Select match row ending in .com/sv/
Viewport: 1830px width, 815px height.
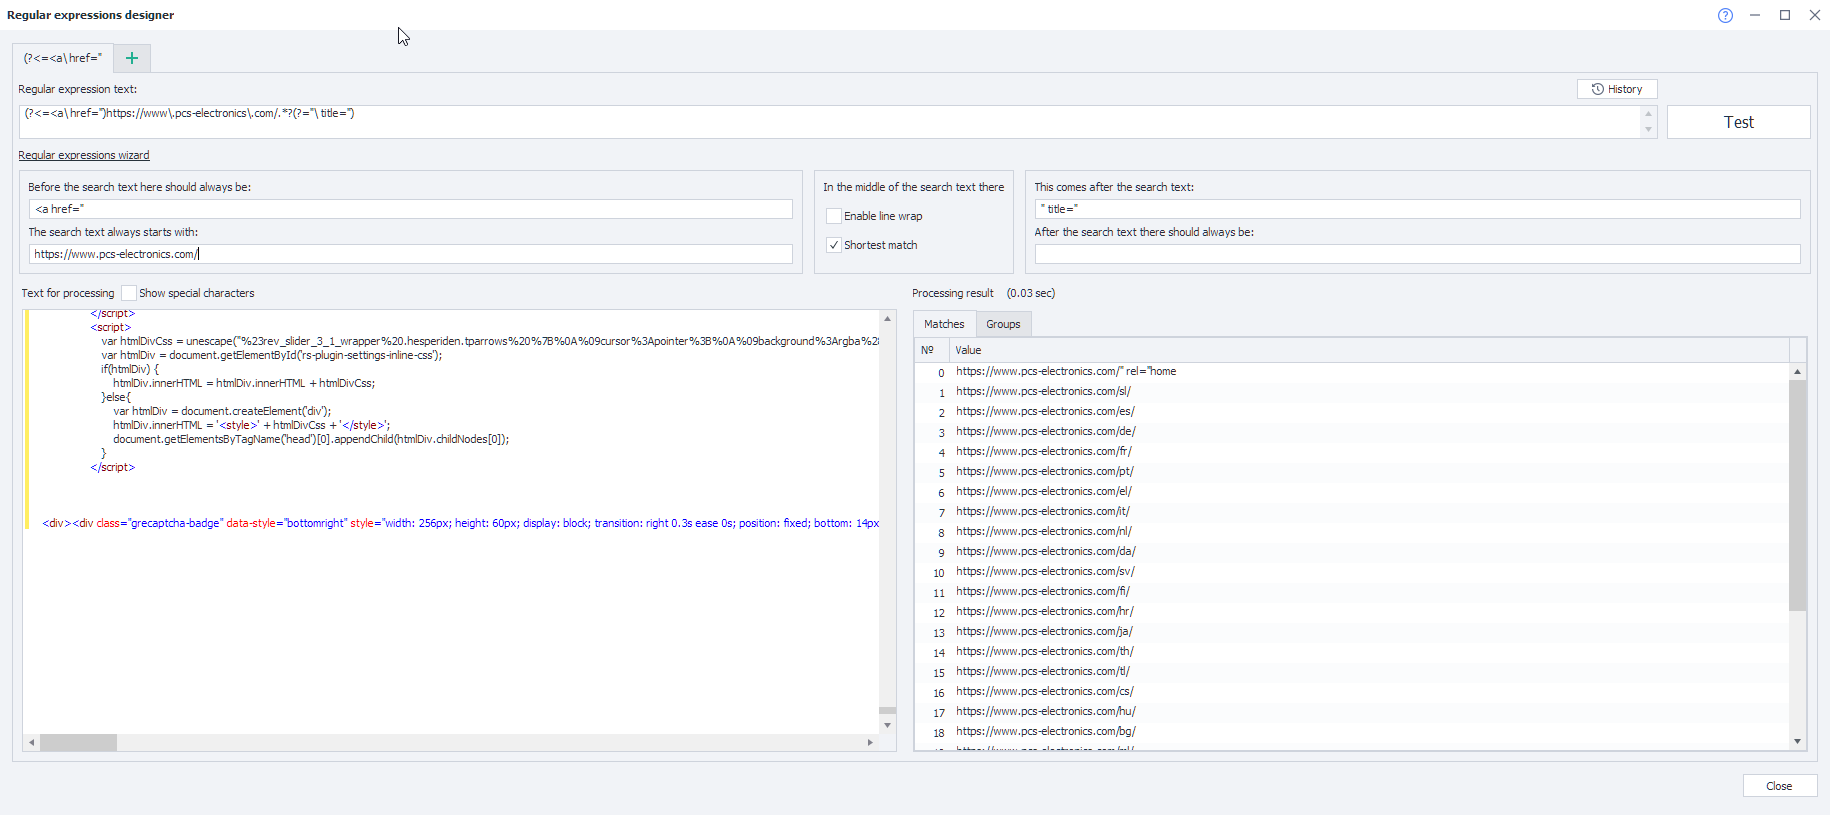pyautogui.click(x=1351, y=571)
